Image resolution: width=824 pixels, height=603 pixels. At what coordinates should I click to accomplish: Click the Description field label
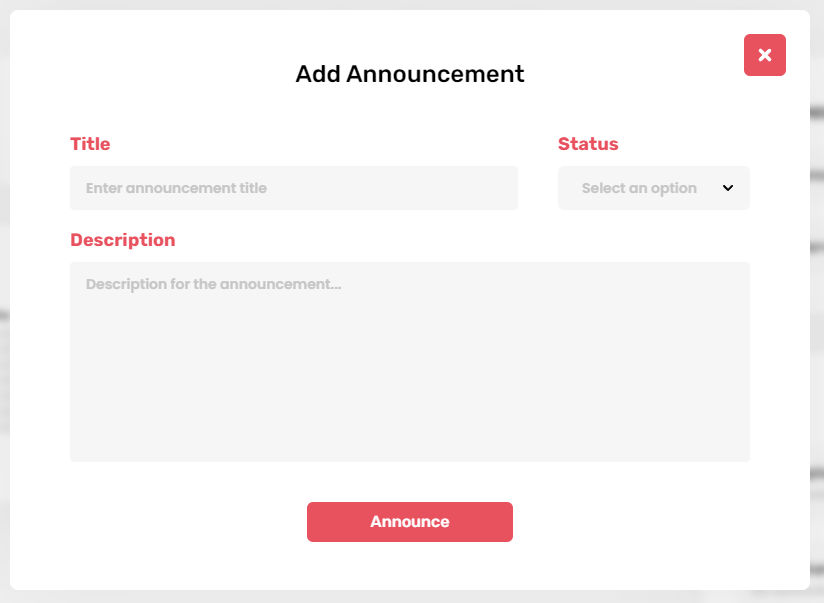122,240
